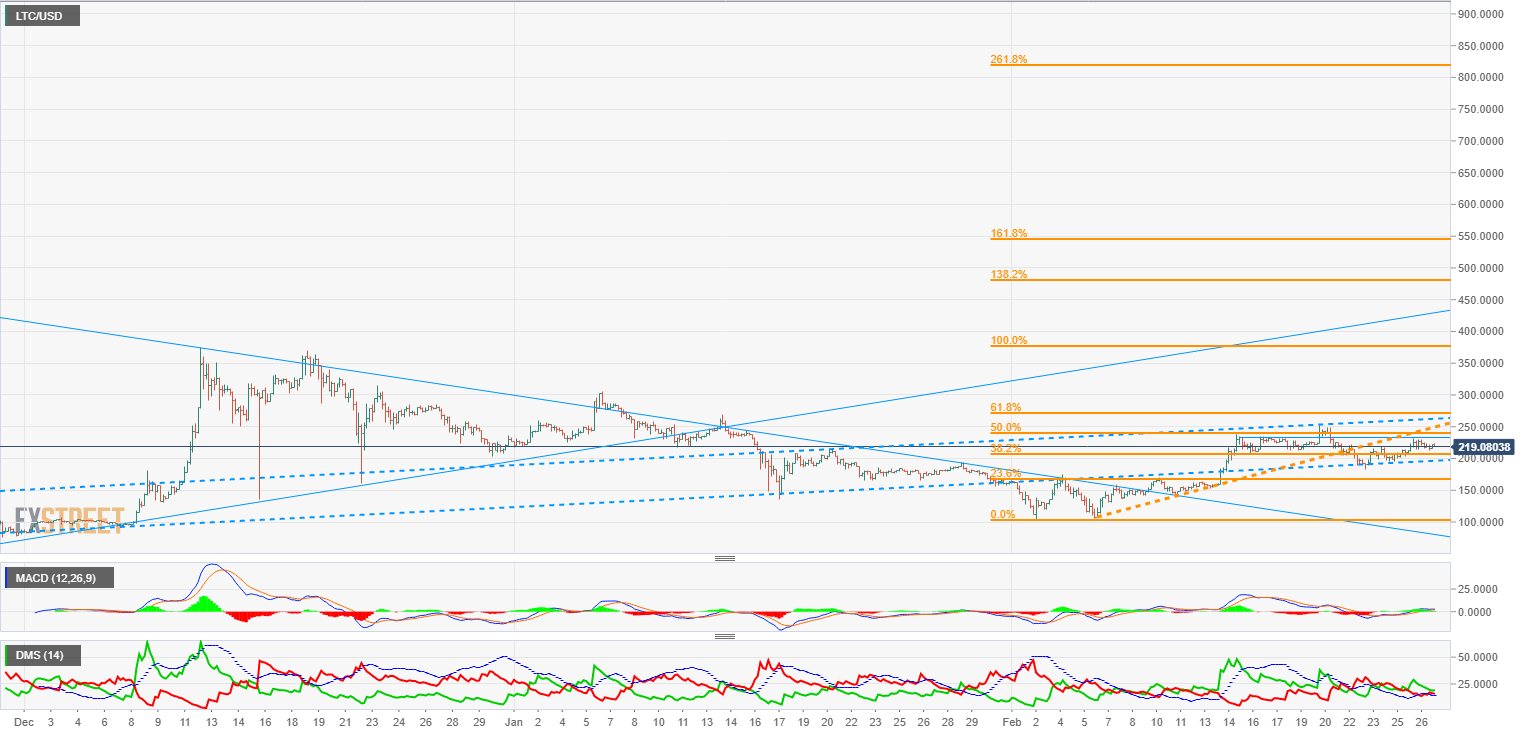Select the 0.0% Fibonacci level label
The height and width of the screenshot is (735, 1534).
(x=1003, y=514)
